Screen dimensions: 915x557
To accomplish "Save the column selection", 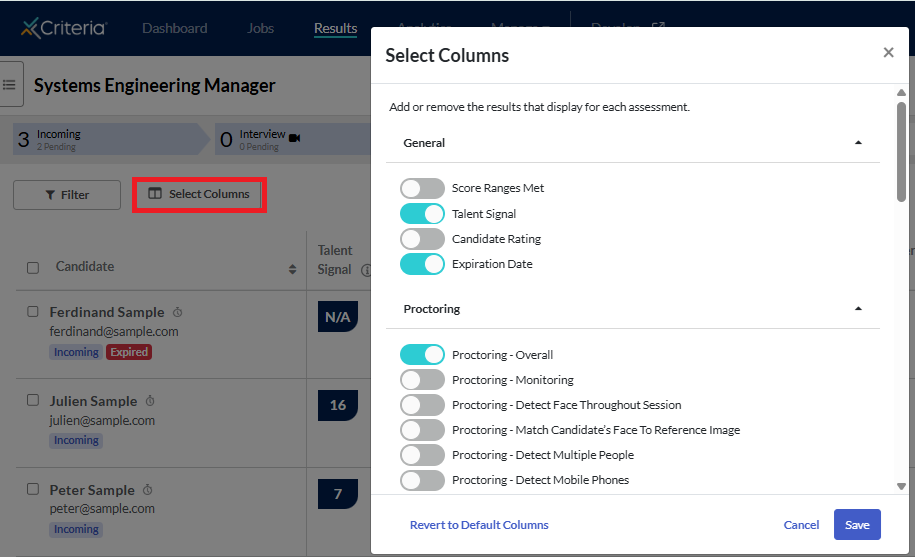I will [x=857, y=525].
